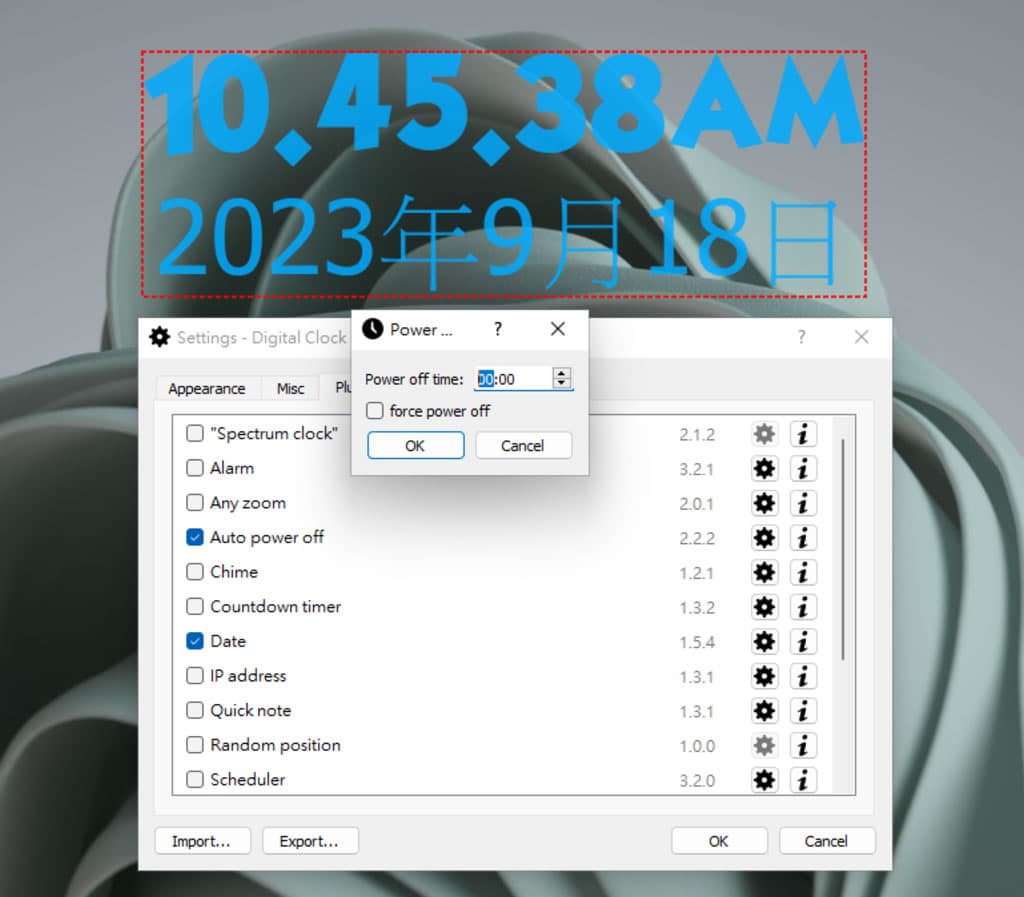Screen dimensions: 1024x897
Task: Enable the IP address plugin checkbox
Action: click(195, 676)
